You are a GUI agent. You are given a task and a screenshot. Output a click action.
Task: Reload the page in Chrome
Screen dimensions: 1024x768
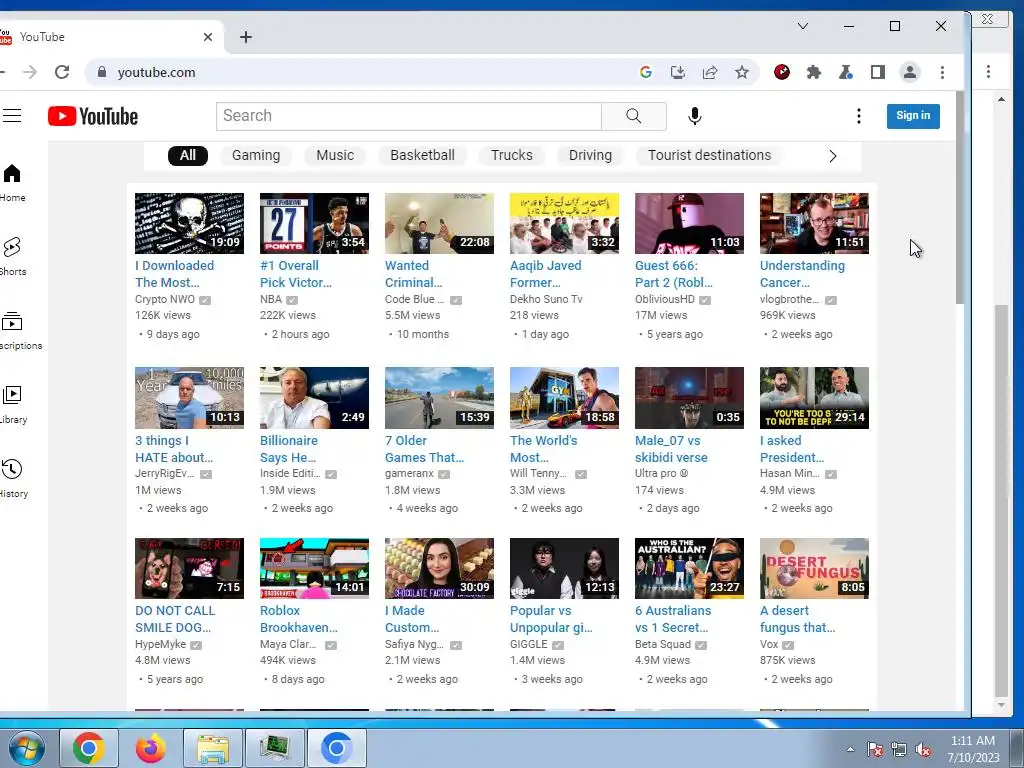pyautogui.click(x=62, y=72)
